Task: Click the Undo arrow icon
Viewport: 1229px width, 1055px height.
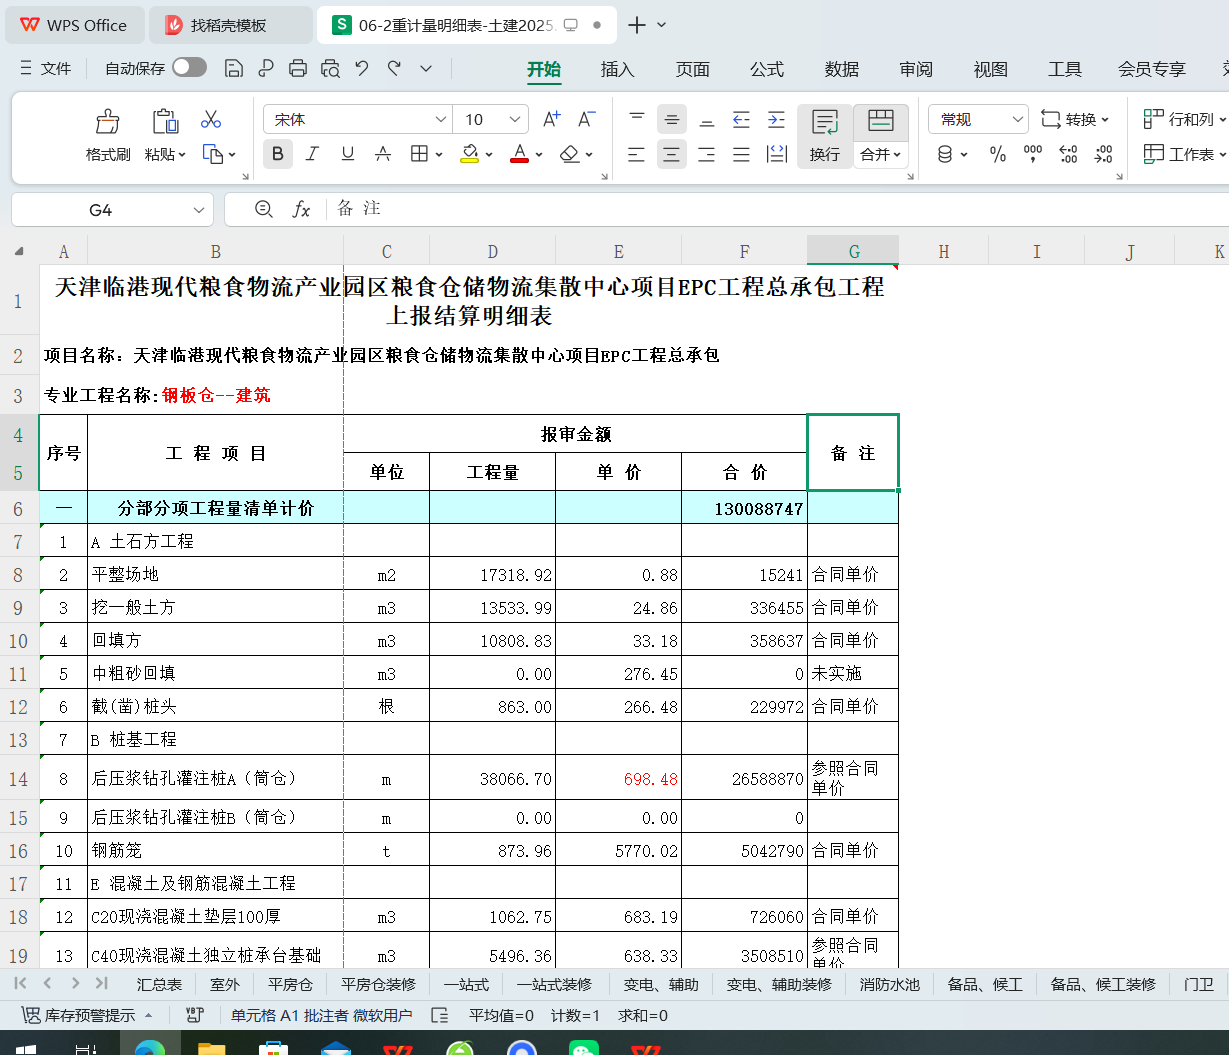Action: pyautogui.click(x=362, y=69)
